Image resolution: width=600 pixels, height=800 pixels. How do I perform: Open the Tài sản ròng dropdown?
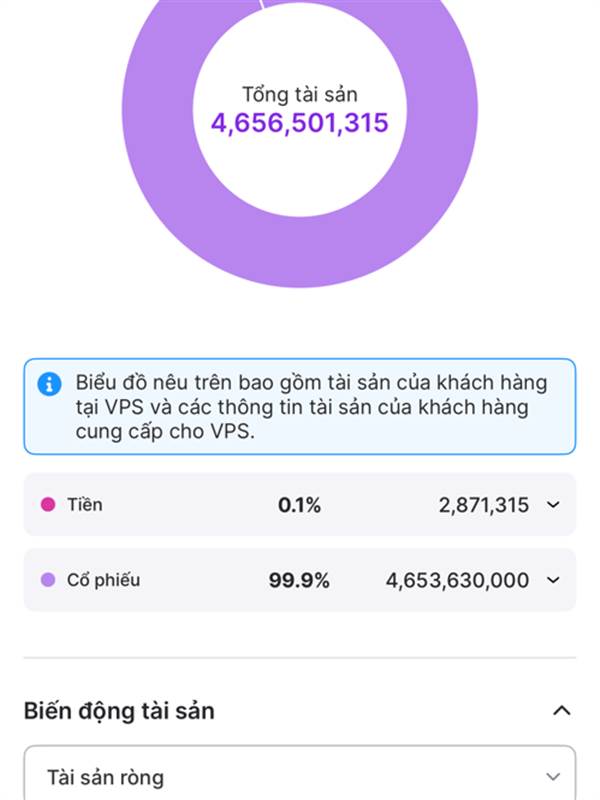point(300,777)
